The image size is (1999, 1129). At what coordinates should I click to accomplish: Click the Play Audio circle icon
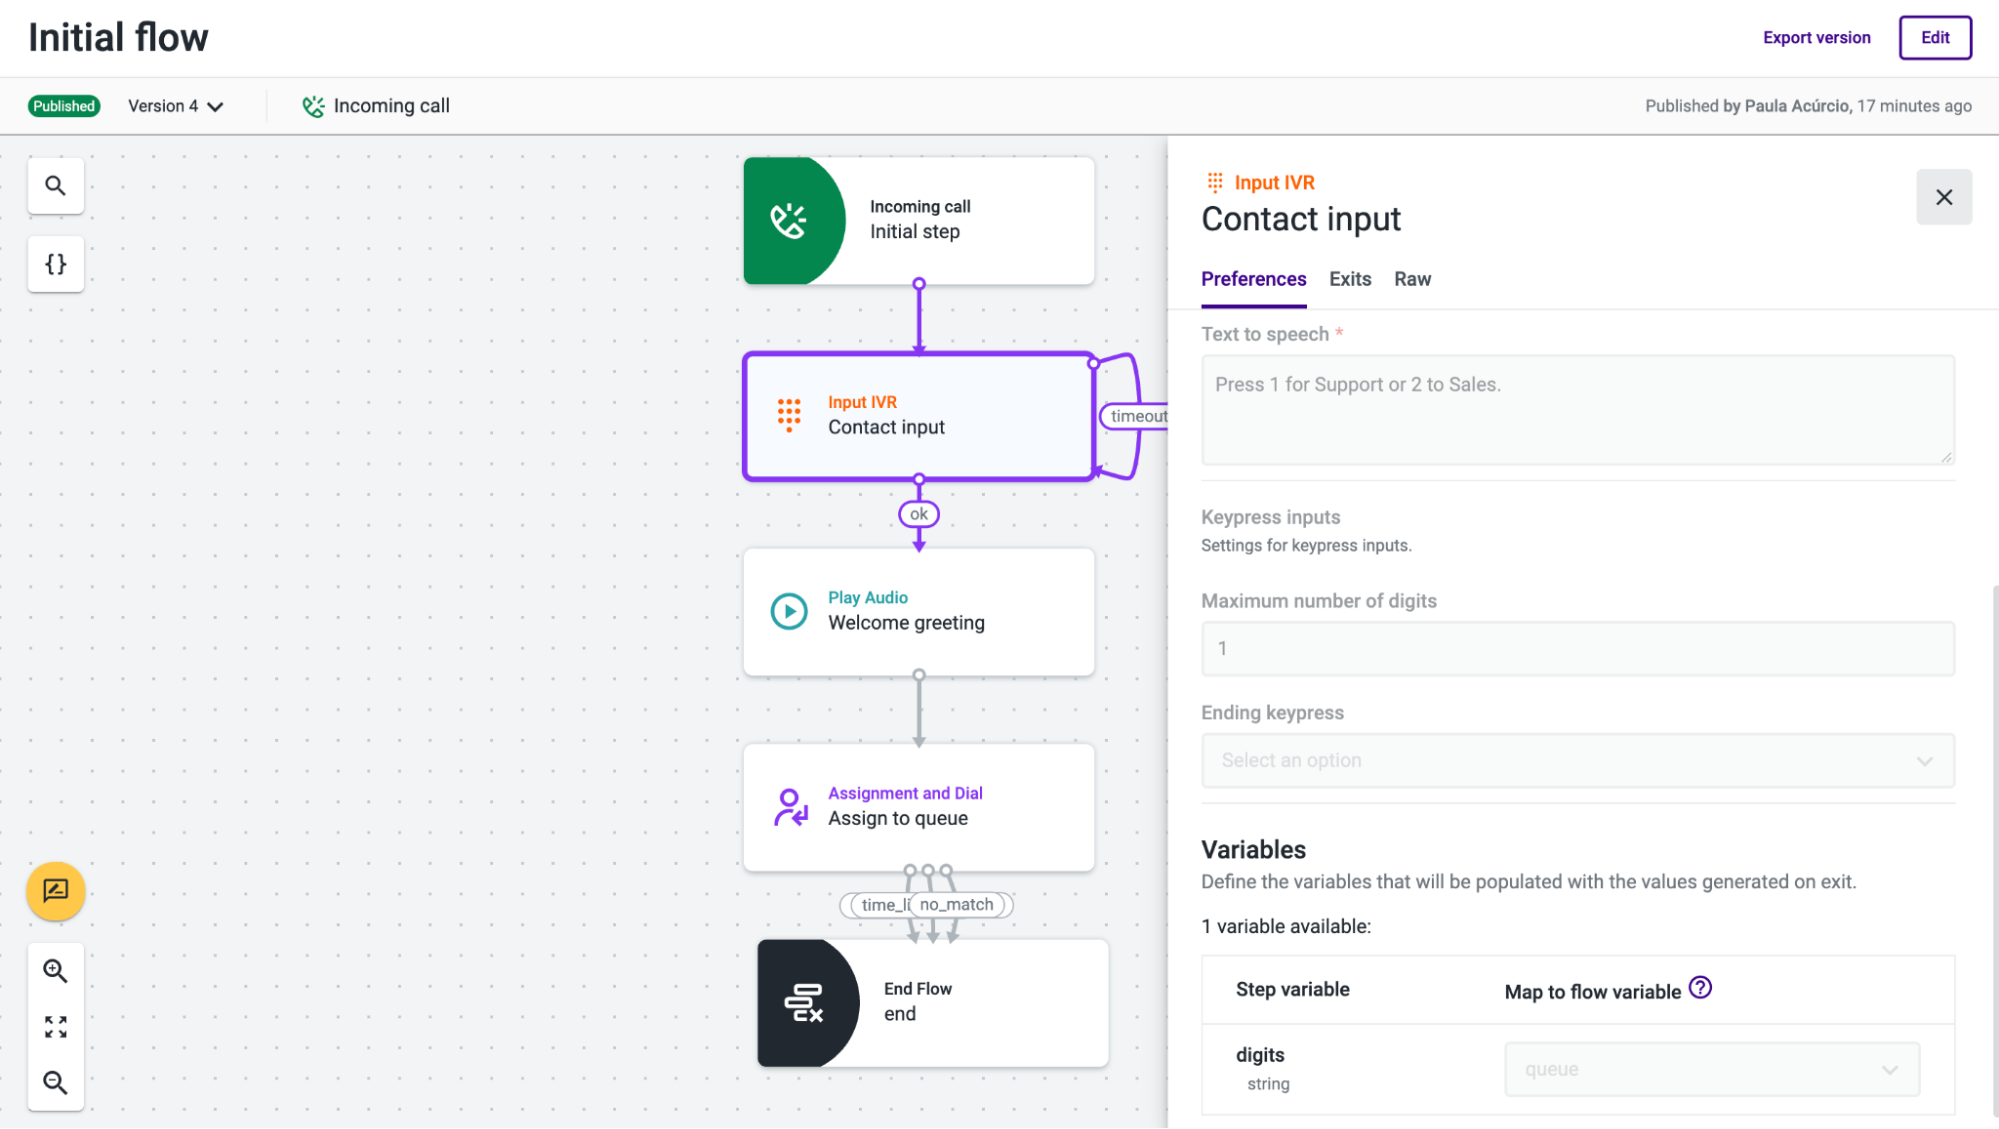click(789, 611)
